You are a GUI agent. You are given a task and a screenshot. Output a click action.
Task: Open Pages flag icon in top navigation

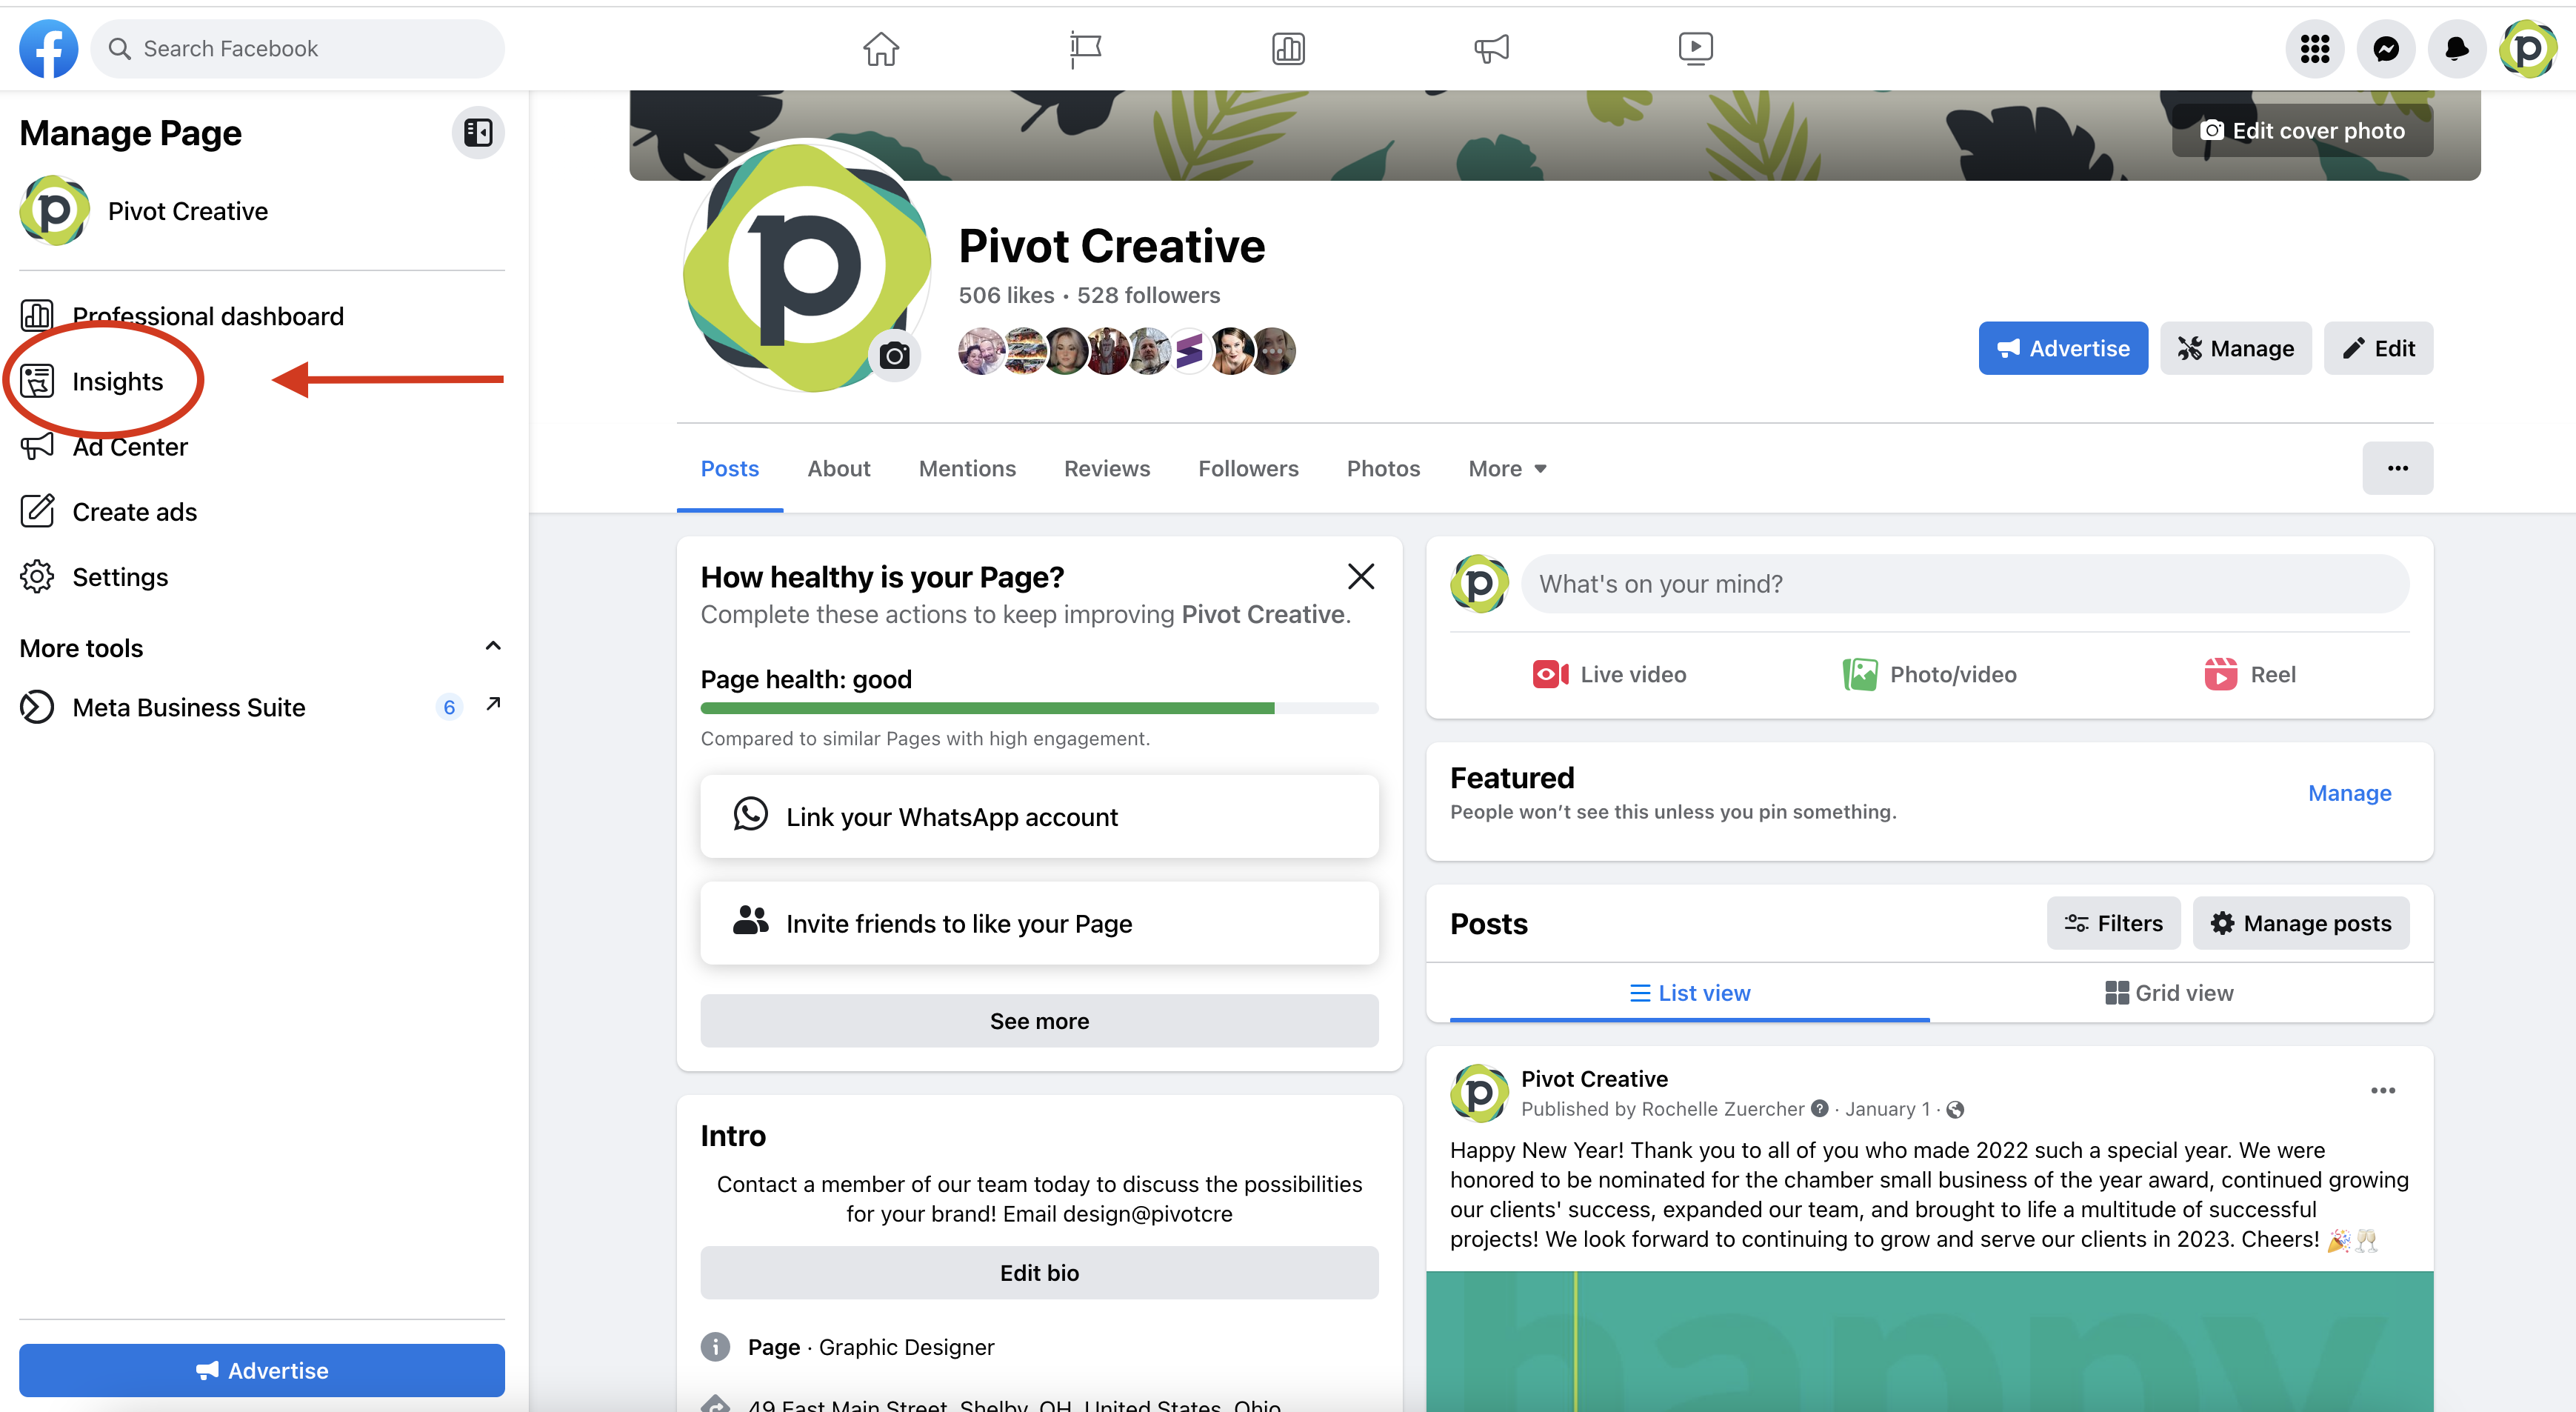[1085, 48]
